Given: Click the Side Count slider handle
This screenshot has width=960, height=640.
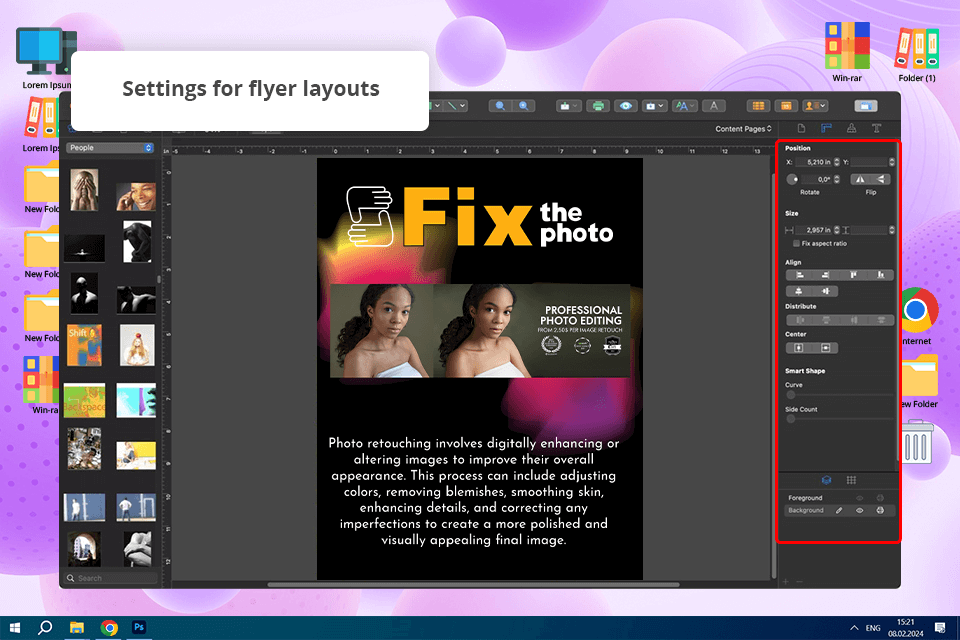Looking at the screenshot, I should pos(790,419).
